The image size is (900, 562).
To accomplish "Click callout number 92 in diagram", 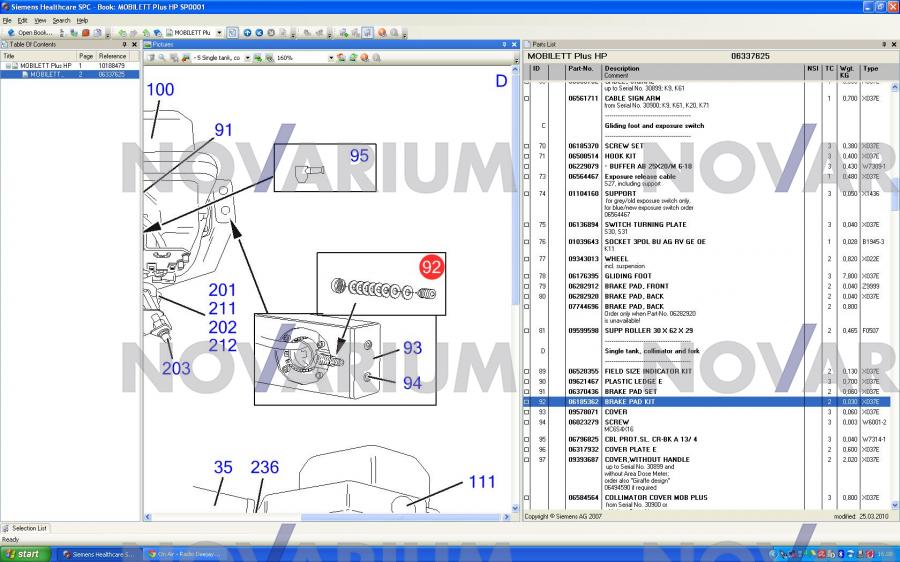I will (431, 267).
